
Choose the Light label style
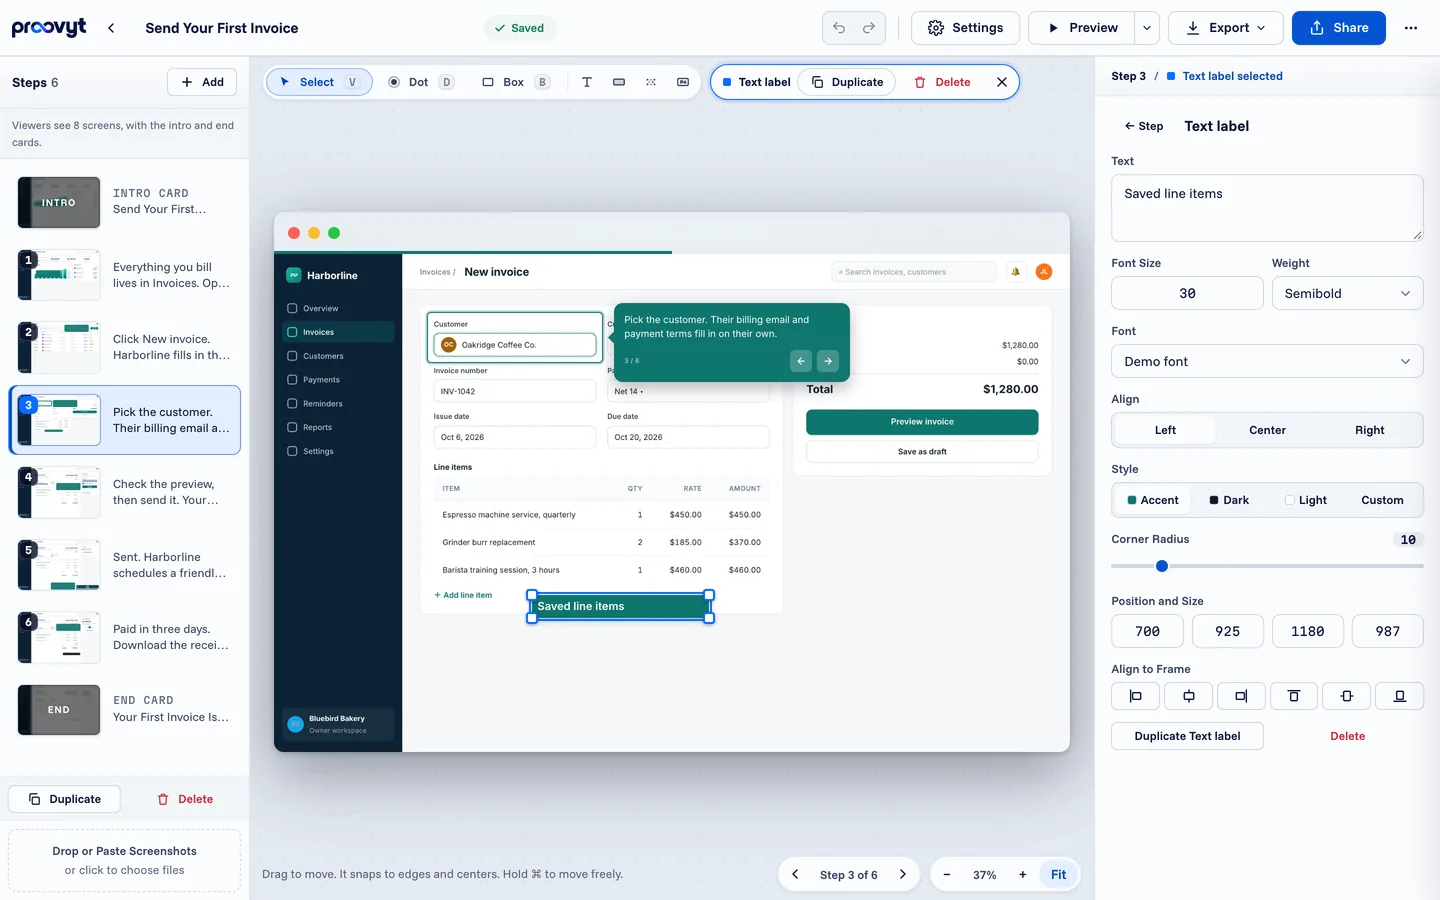pos(1306,500)
